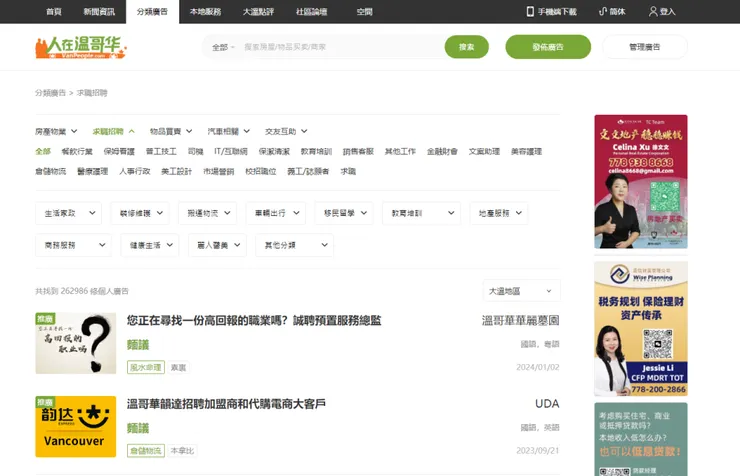Click the 發佈廣告 button
This screenshot has height=476, width=740.
(548, 47)
